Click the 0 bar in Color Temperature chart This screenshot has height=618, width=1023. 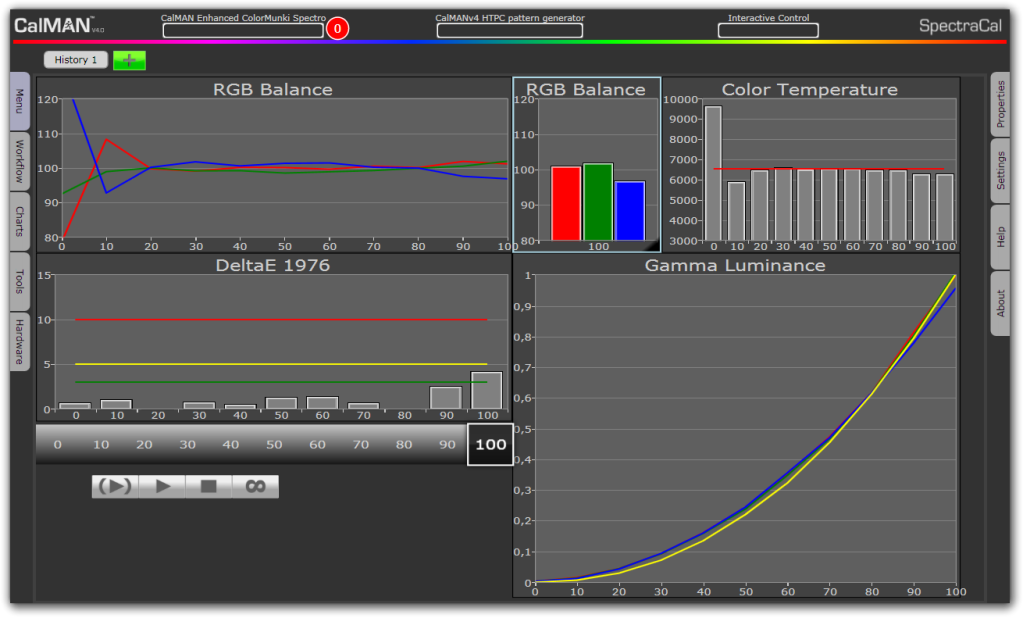713,173
